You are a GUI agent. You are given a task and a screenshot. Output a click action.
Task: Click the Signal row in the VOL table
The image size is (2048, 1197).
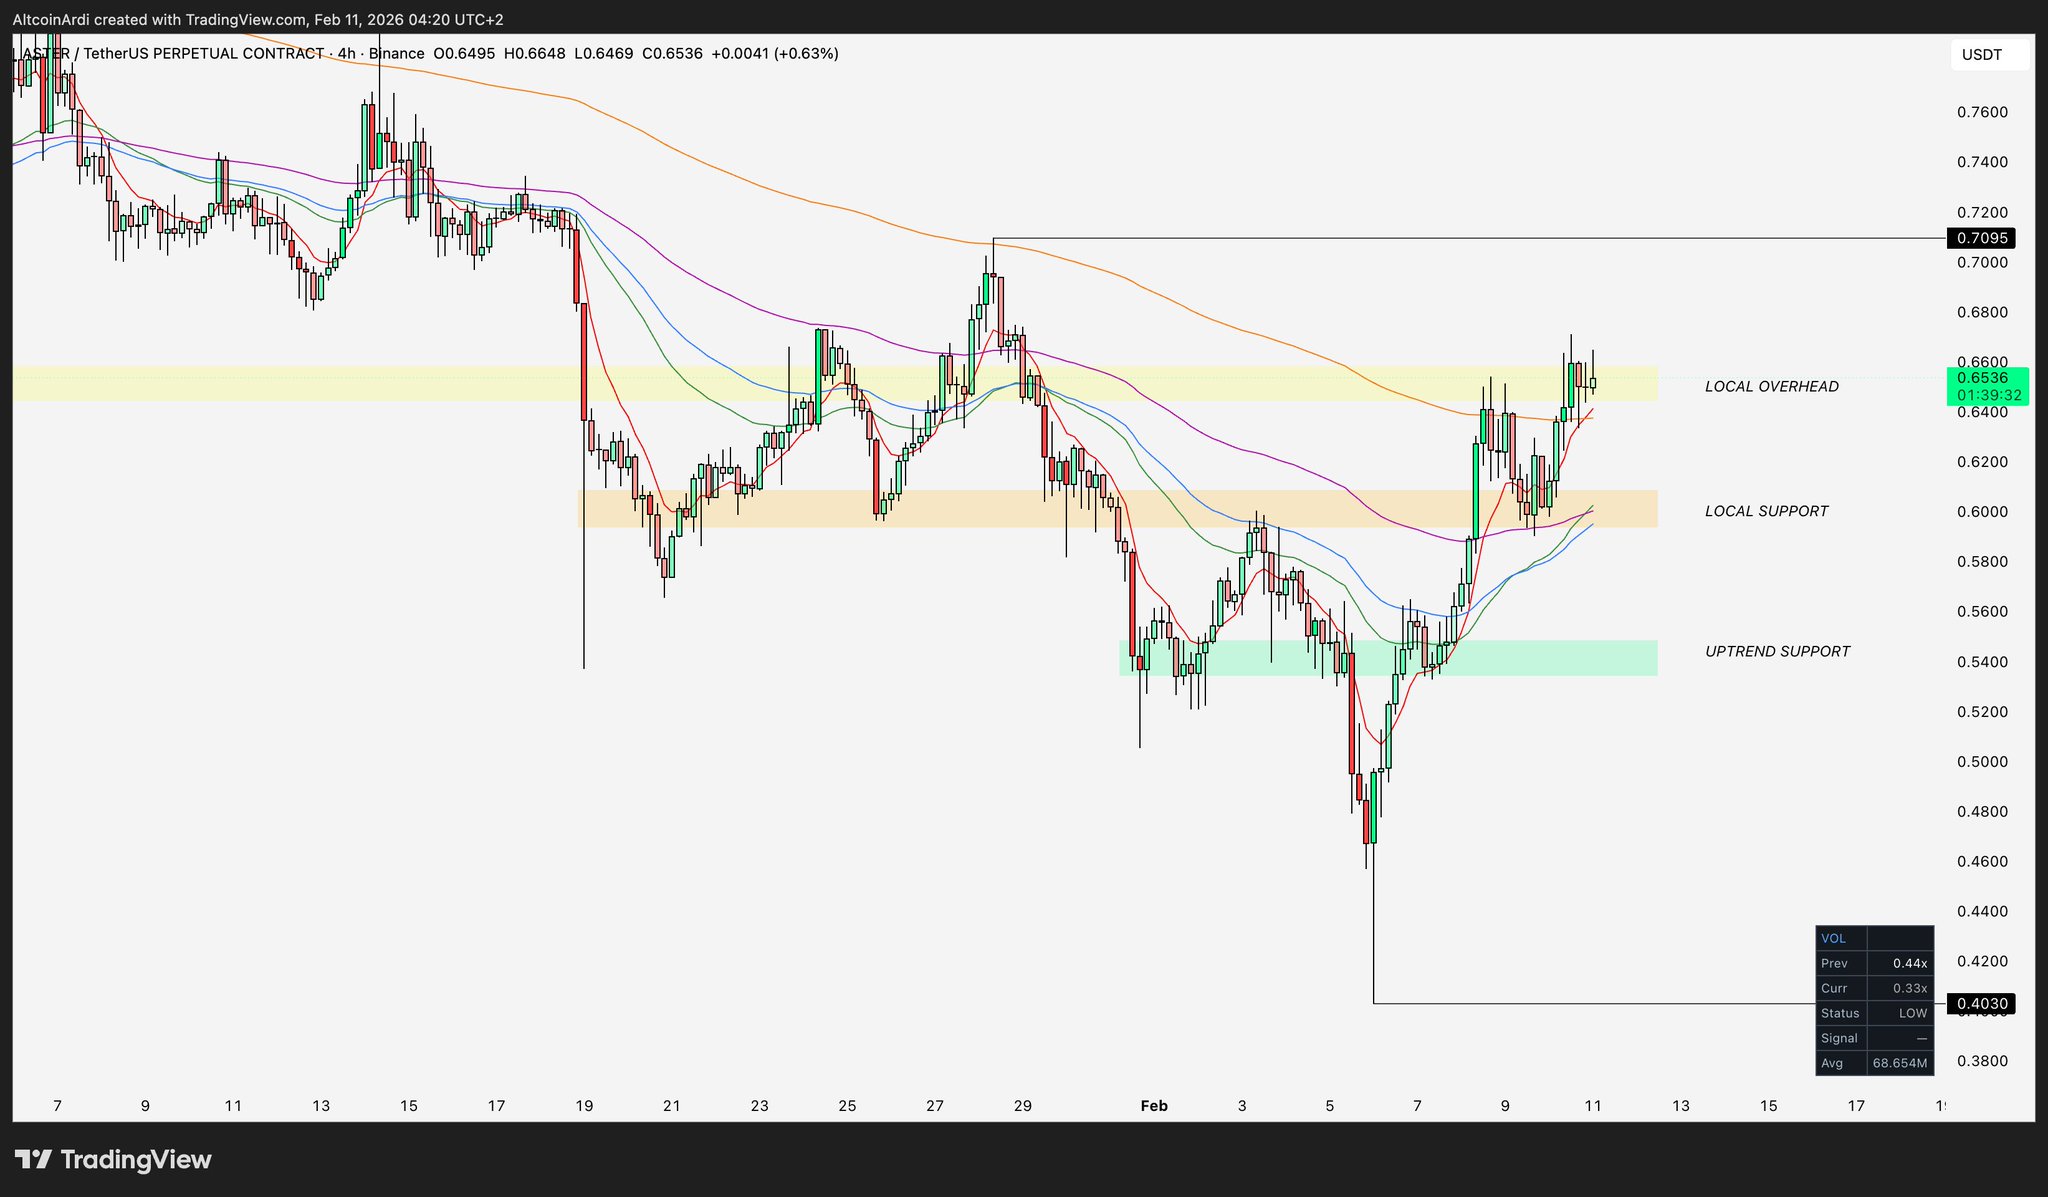tap(1874, 1038)
